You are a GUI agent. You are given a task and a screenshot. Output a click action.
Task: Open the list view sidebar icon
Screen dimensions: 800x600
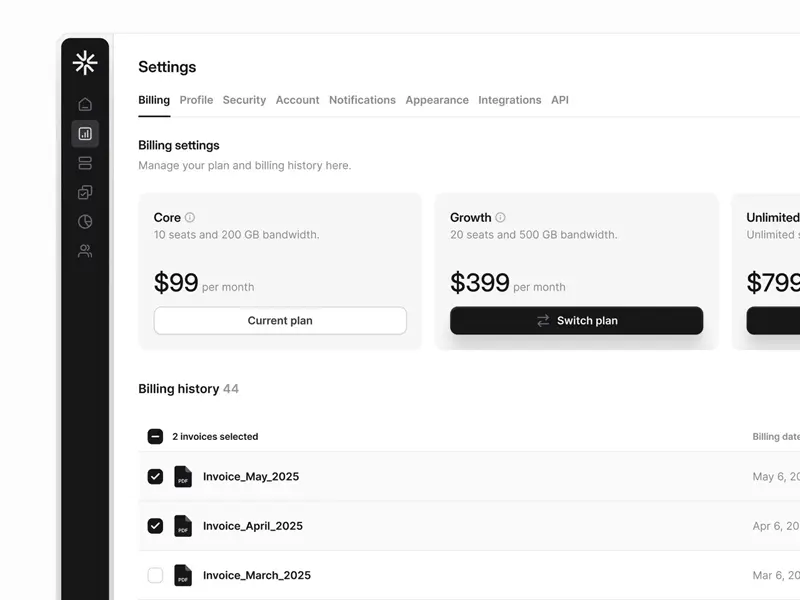pos(85,163)
